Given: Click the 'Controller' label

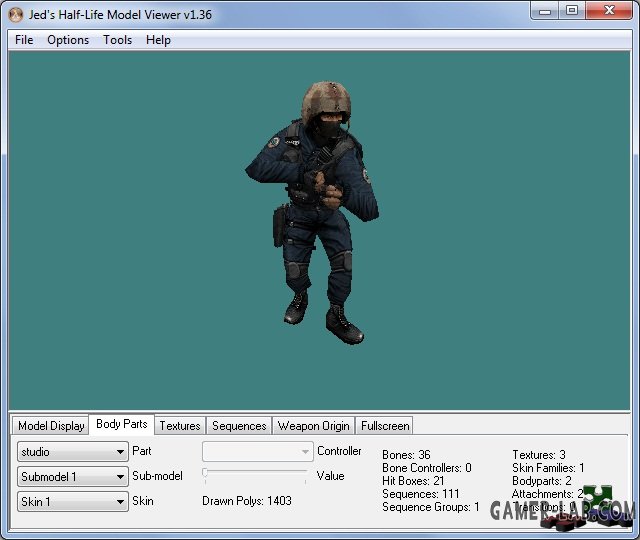Looking at the screenshot, I should pyautogui.click(x=339, y=451).
